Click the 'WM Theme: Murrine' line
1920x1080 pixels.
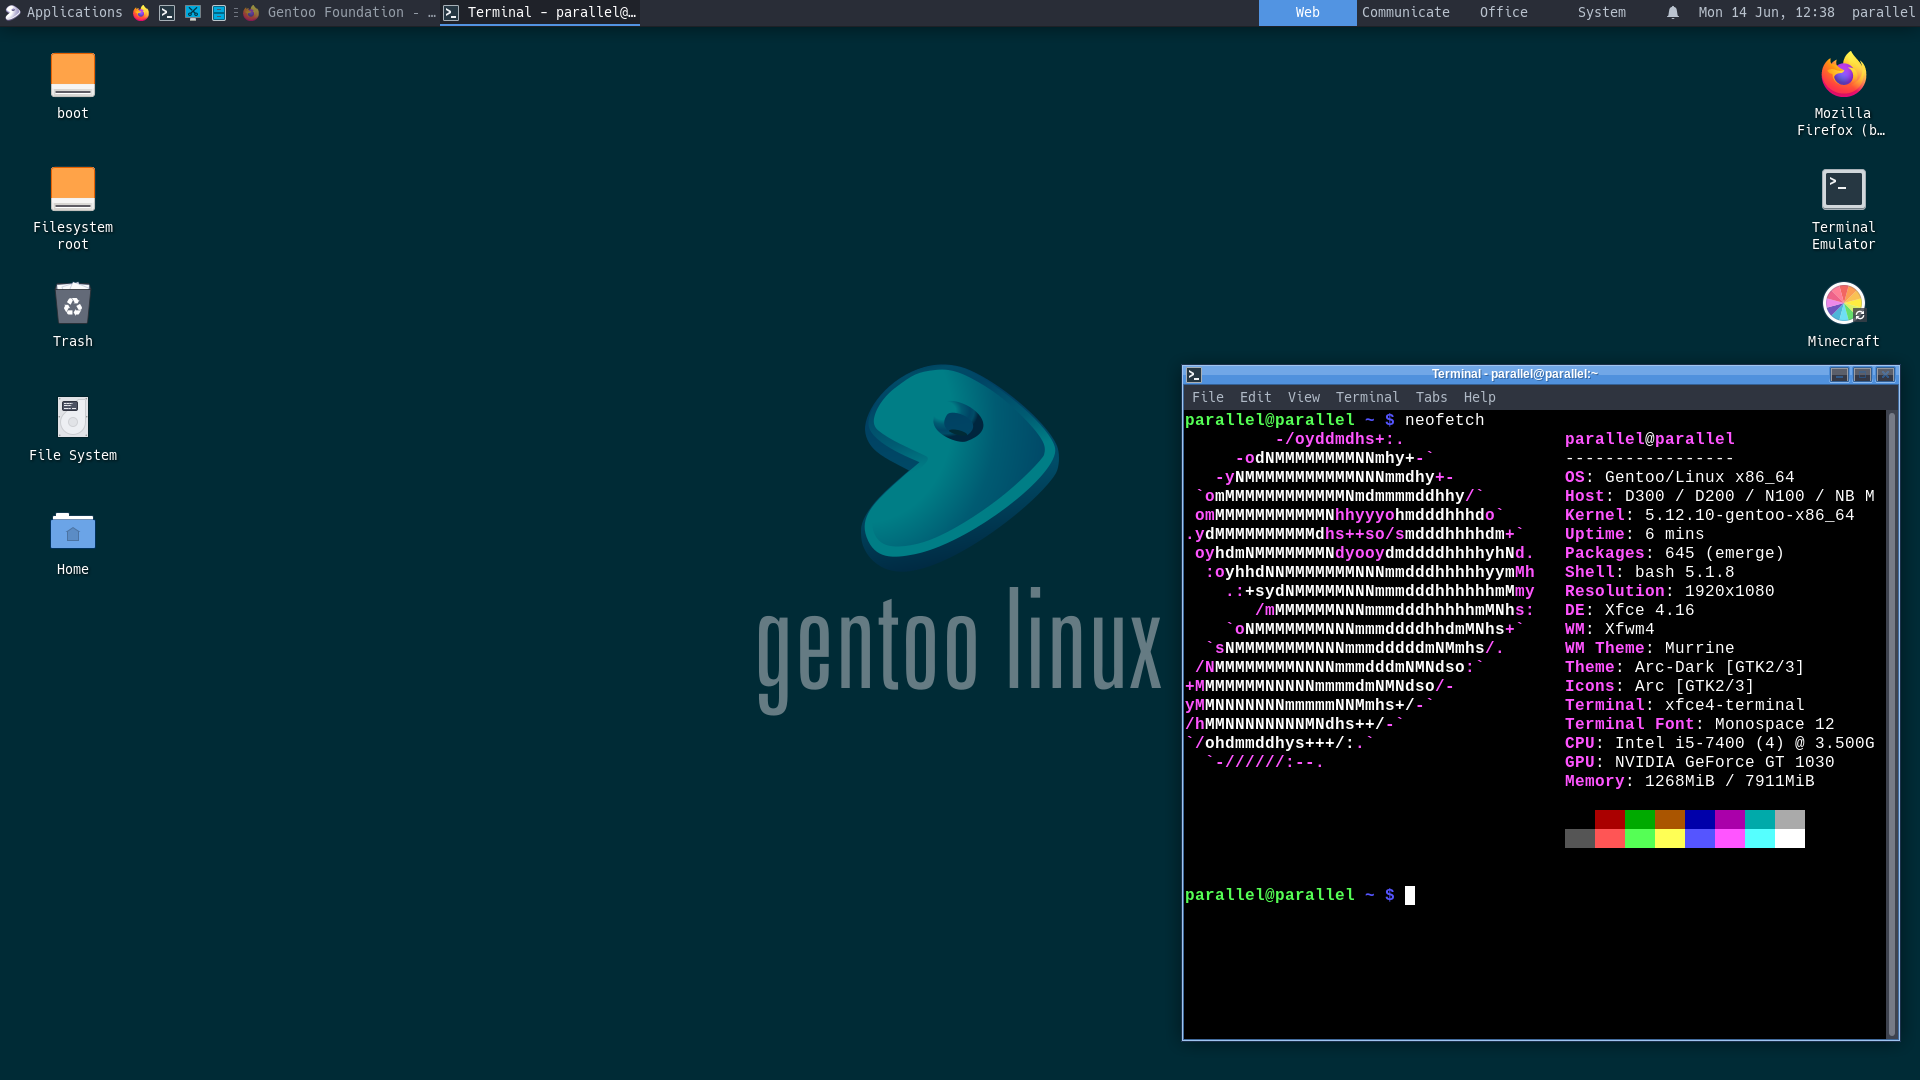[x=1649, y=649]
